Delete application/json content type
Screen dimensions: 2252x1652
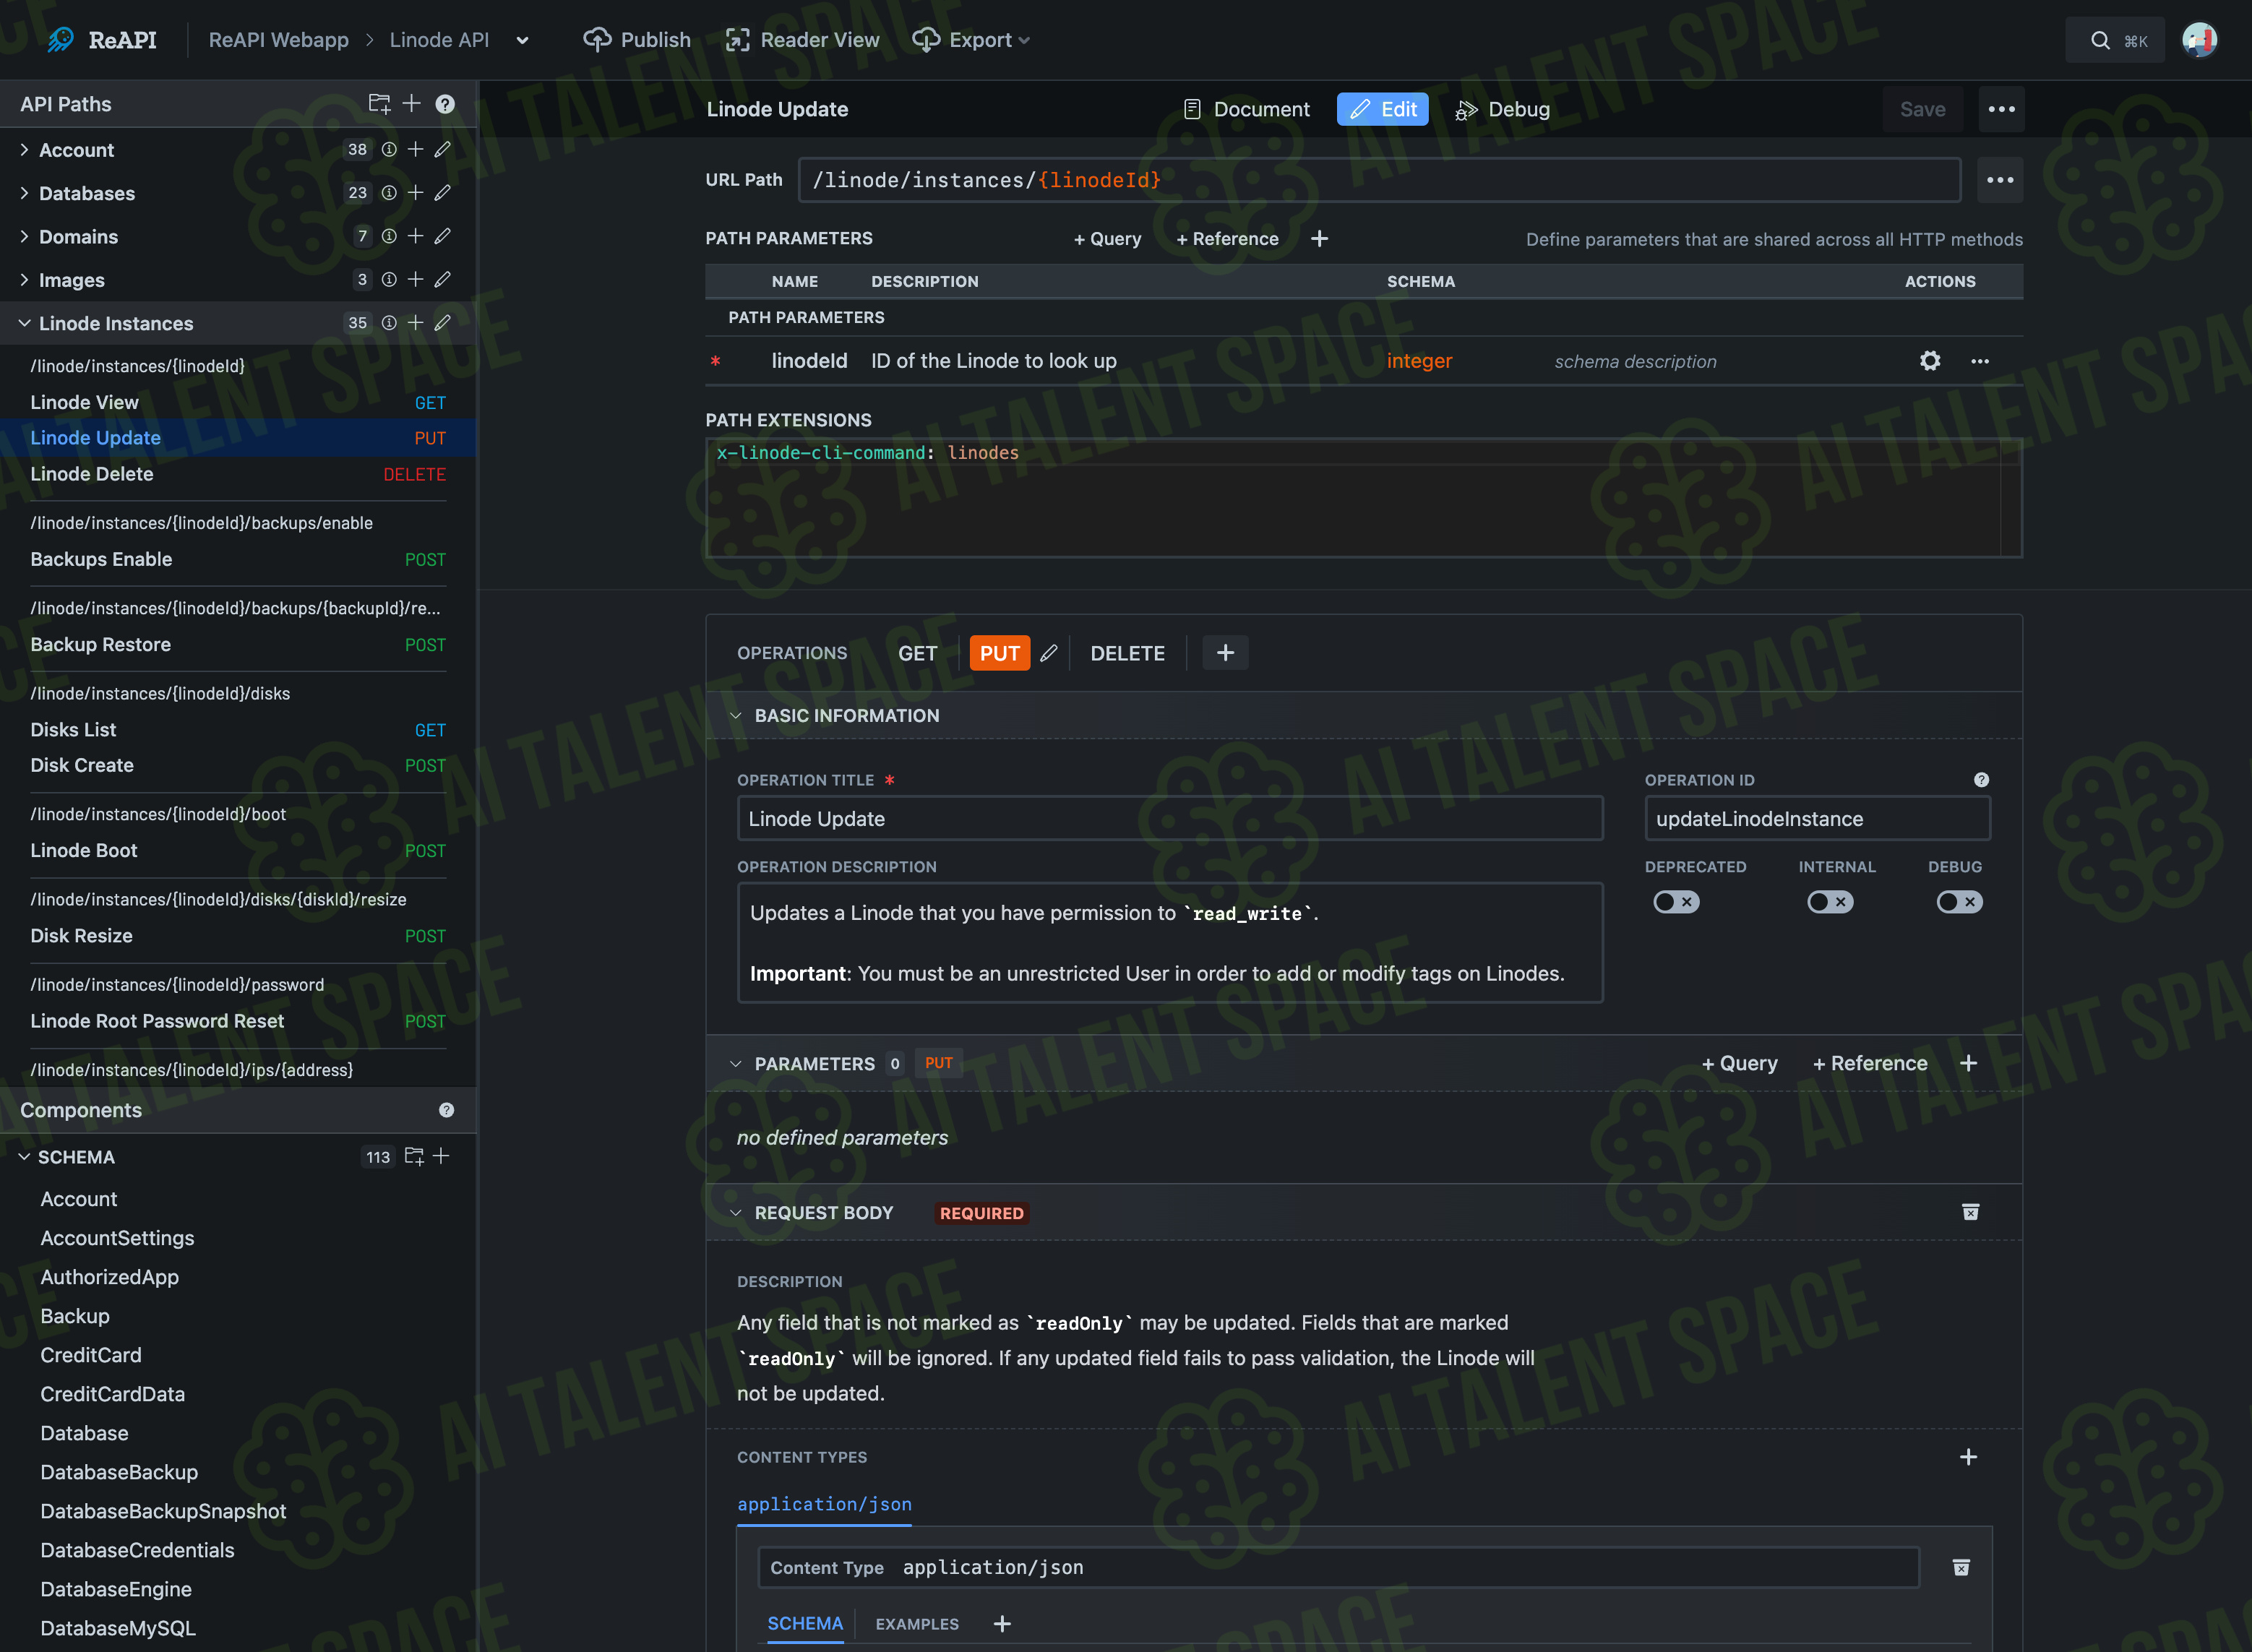click(x=1961, y=1567)
